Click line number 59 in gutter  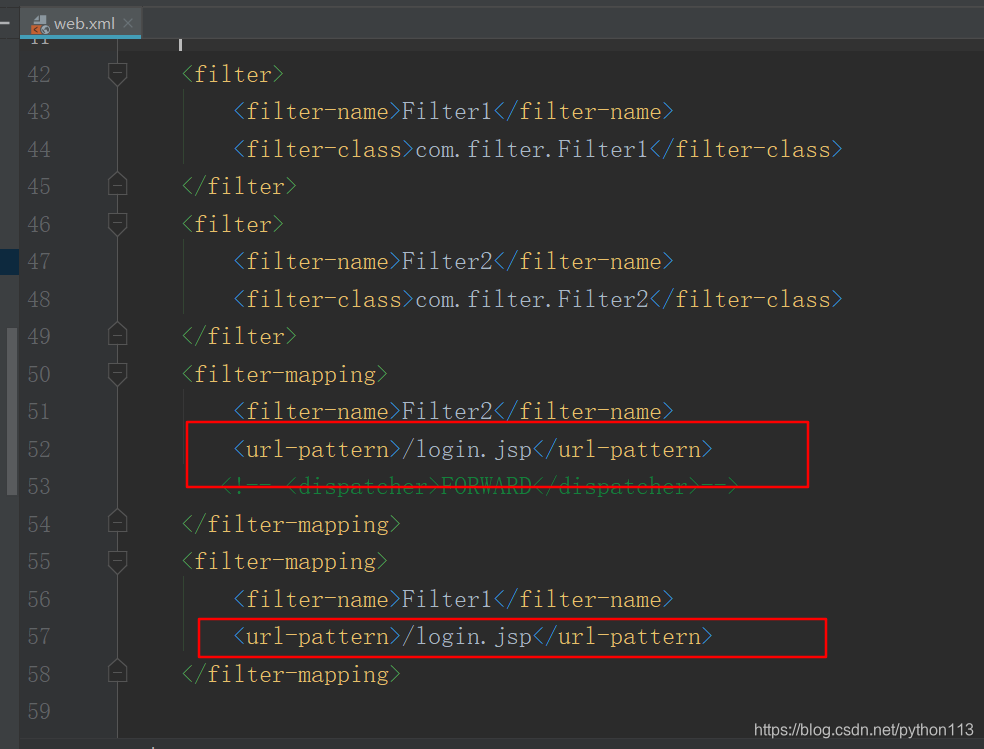(x=39, y=711)
